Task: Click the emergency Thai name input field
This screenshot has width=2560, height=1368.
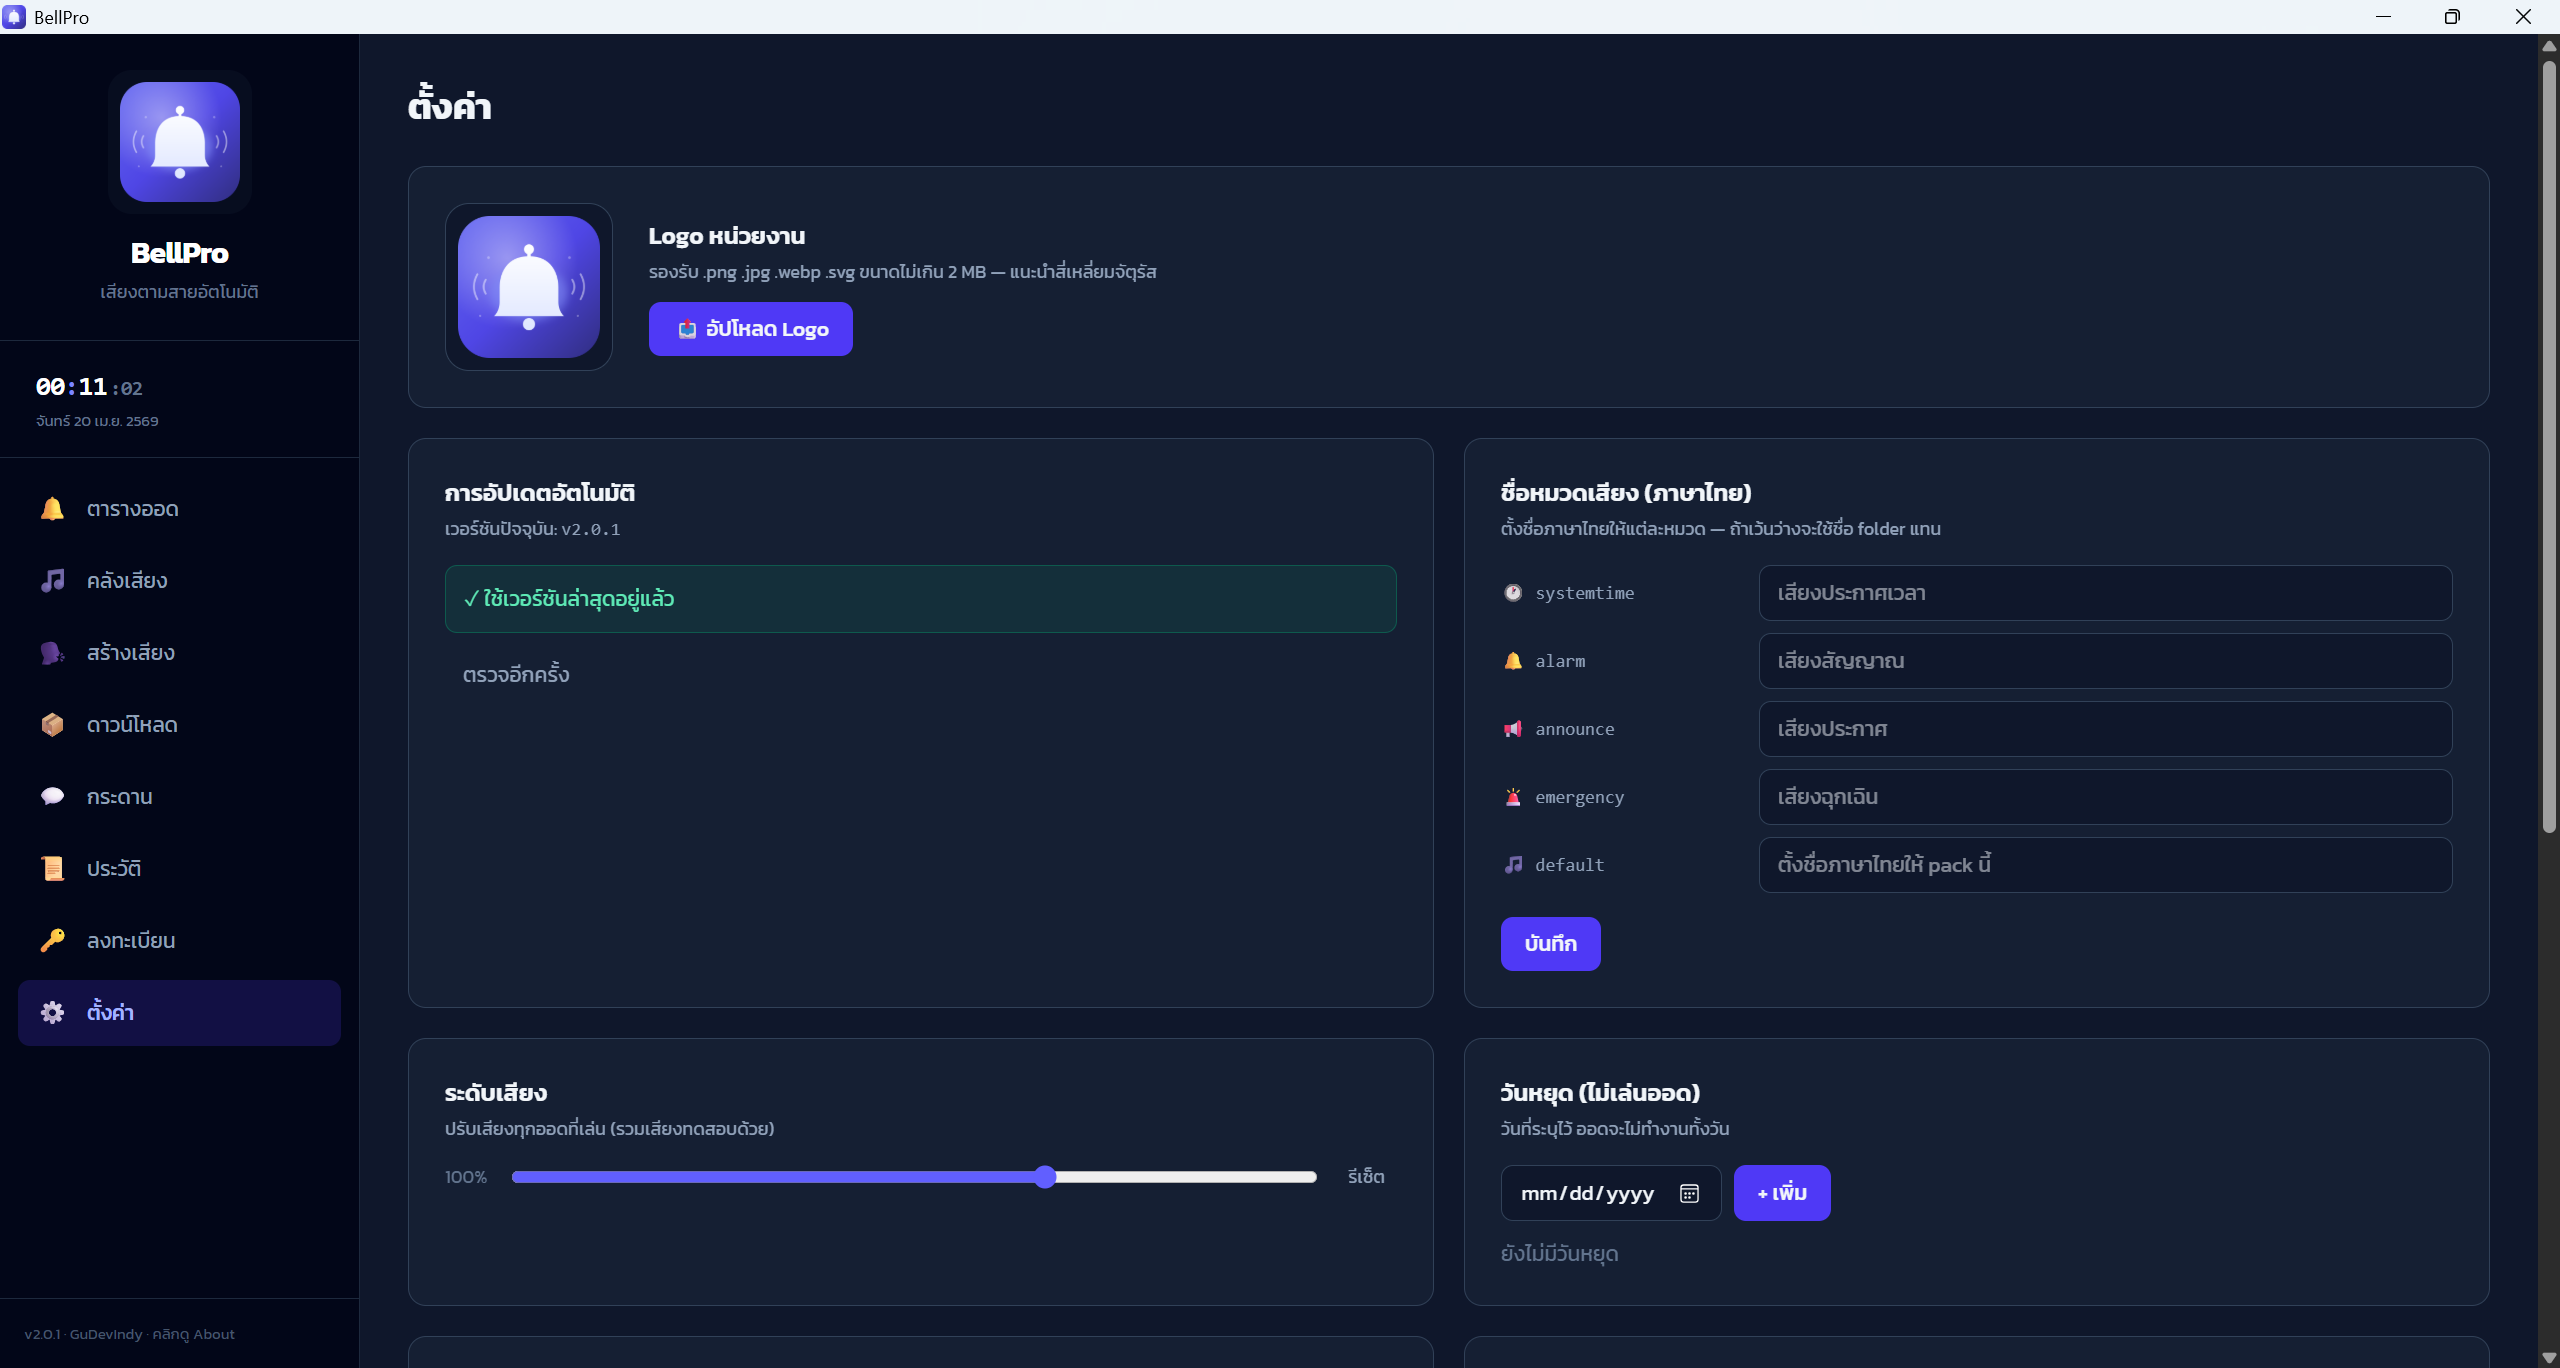Action: click(x=2105, y=797)
